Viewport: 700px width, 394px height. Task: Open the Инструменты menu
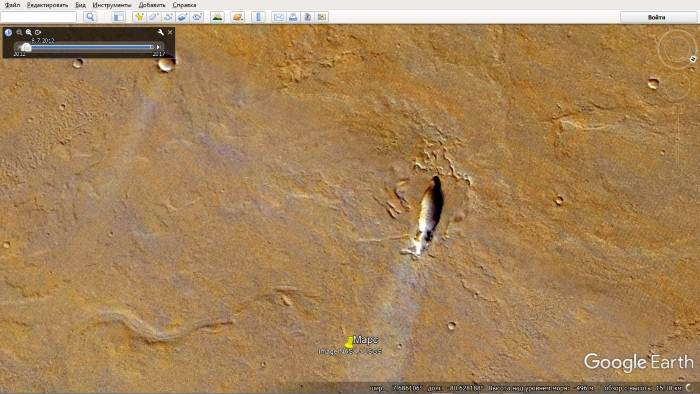point(112,5)
